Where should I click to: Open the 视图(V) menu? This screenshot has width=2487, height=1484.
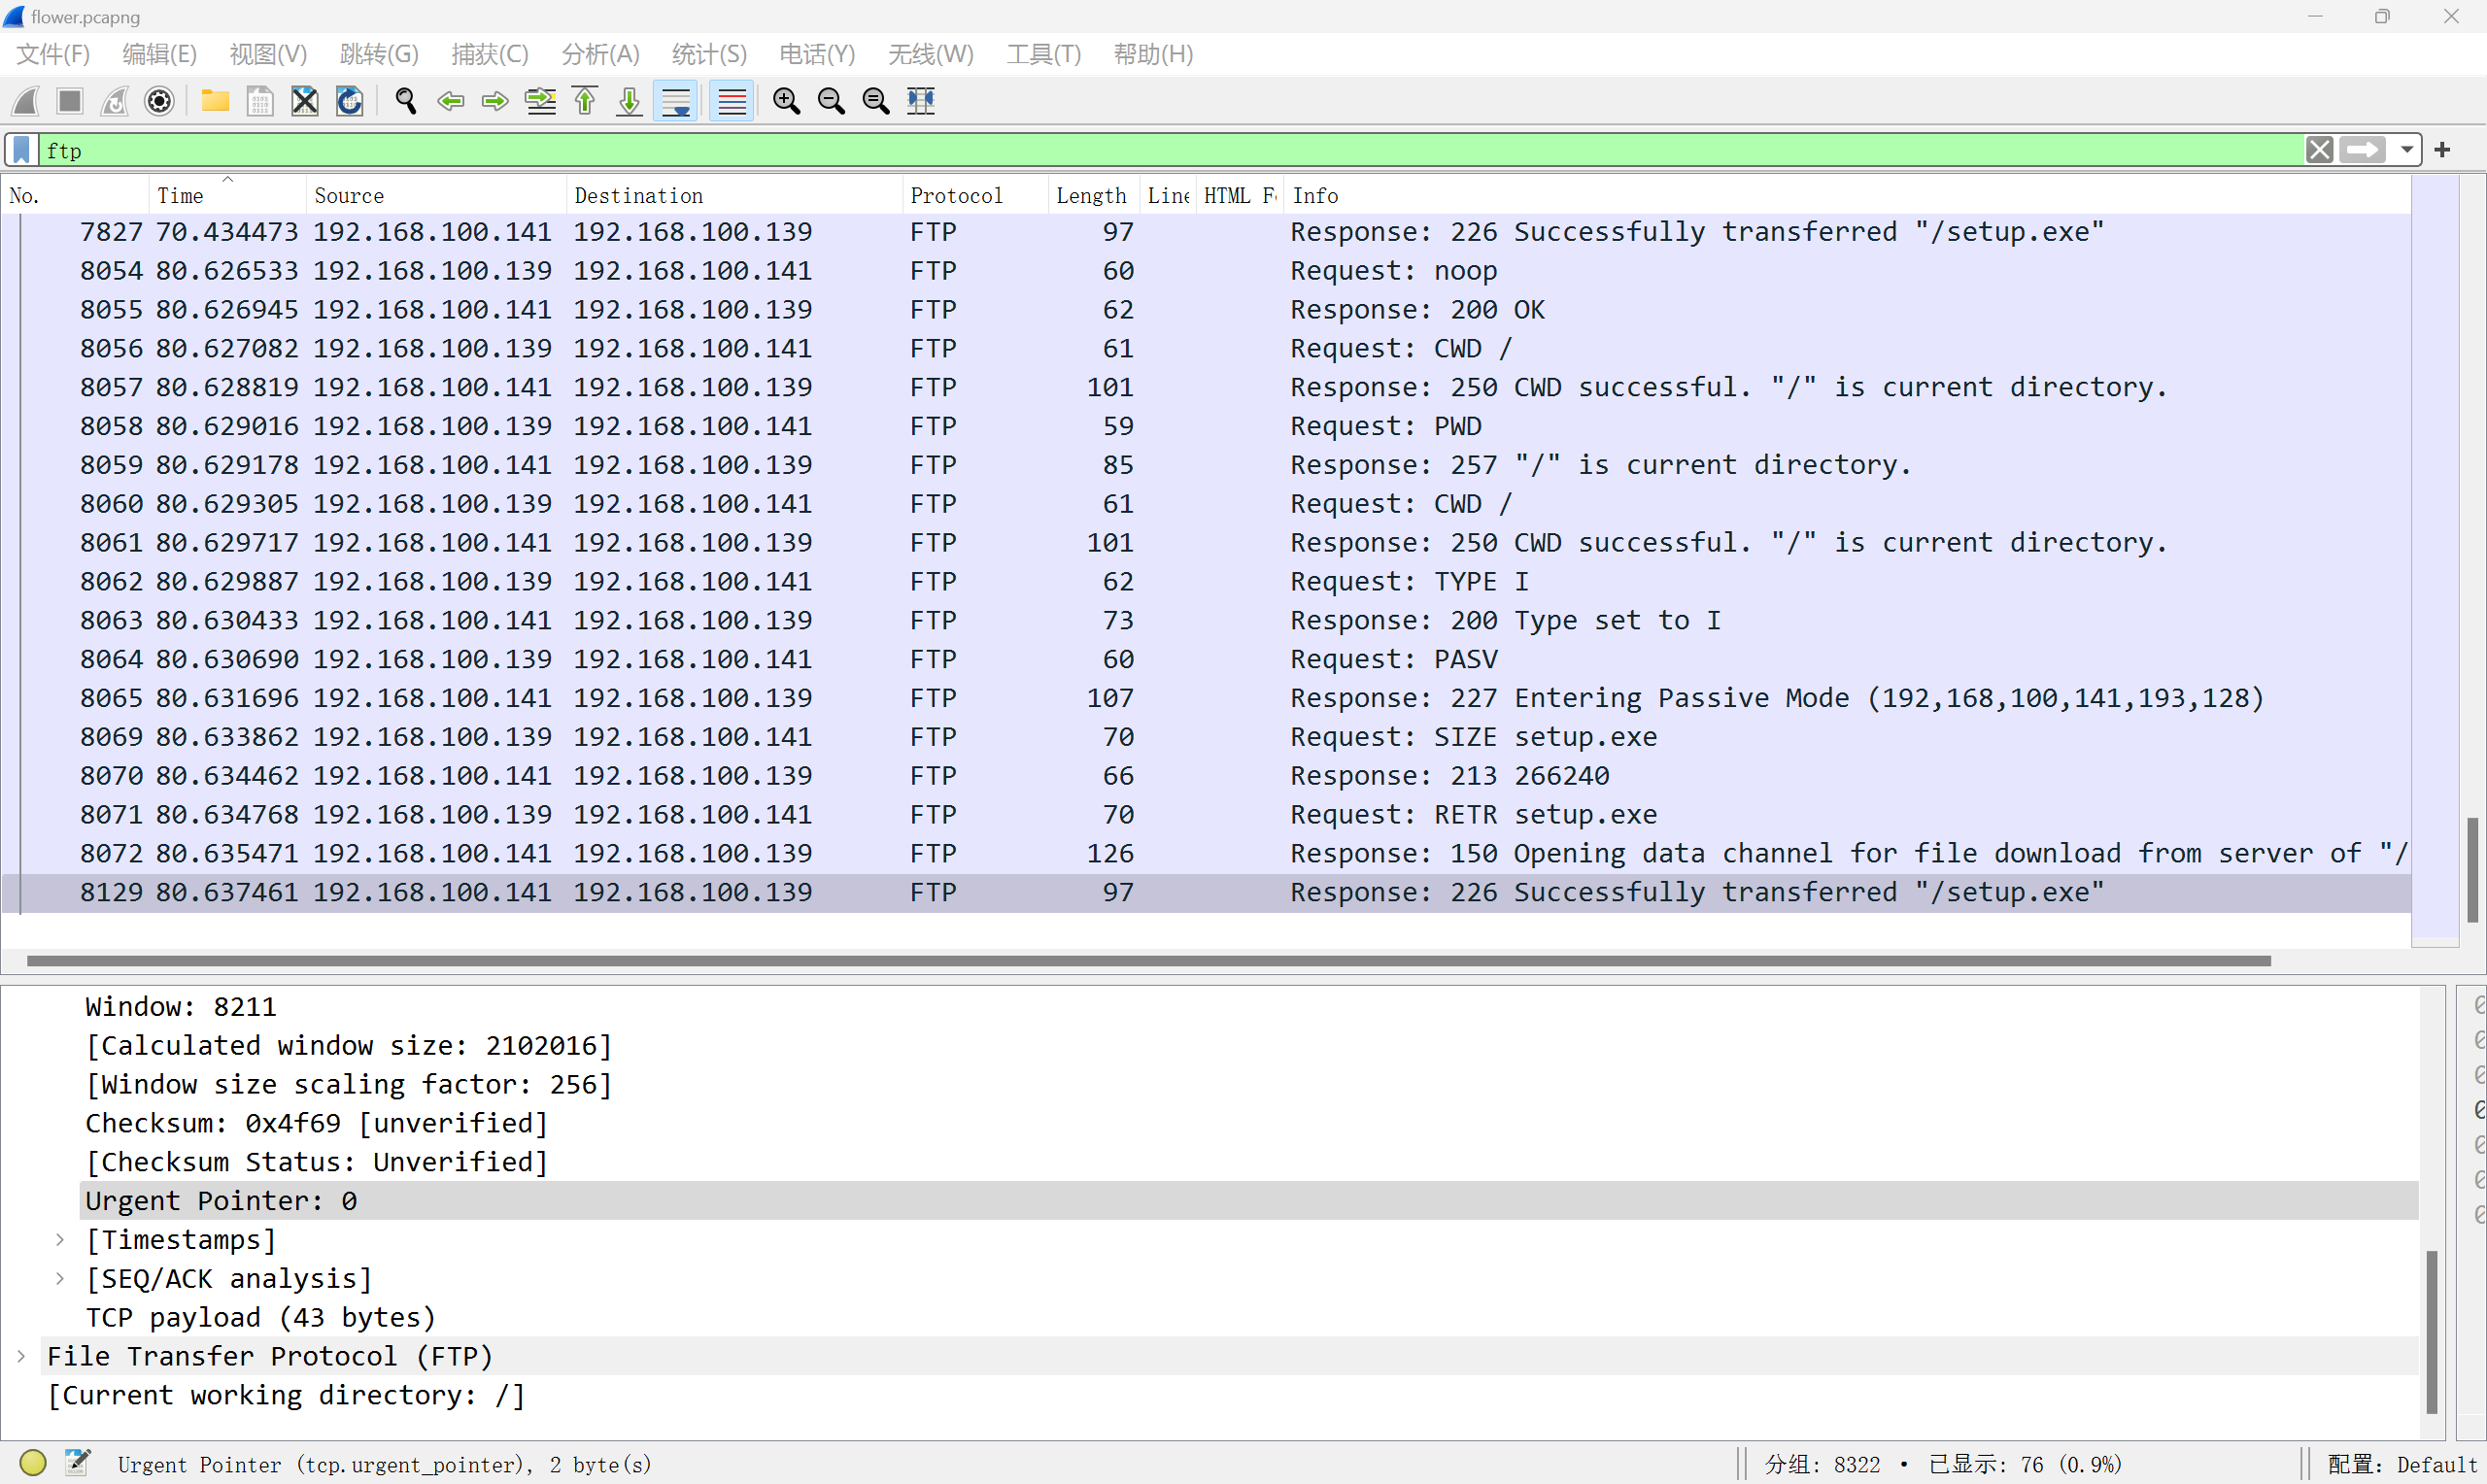pos(268,54)
